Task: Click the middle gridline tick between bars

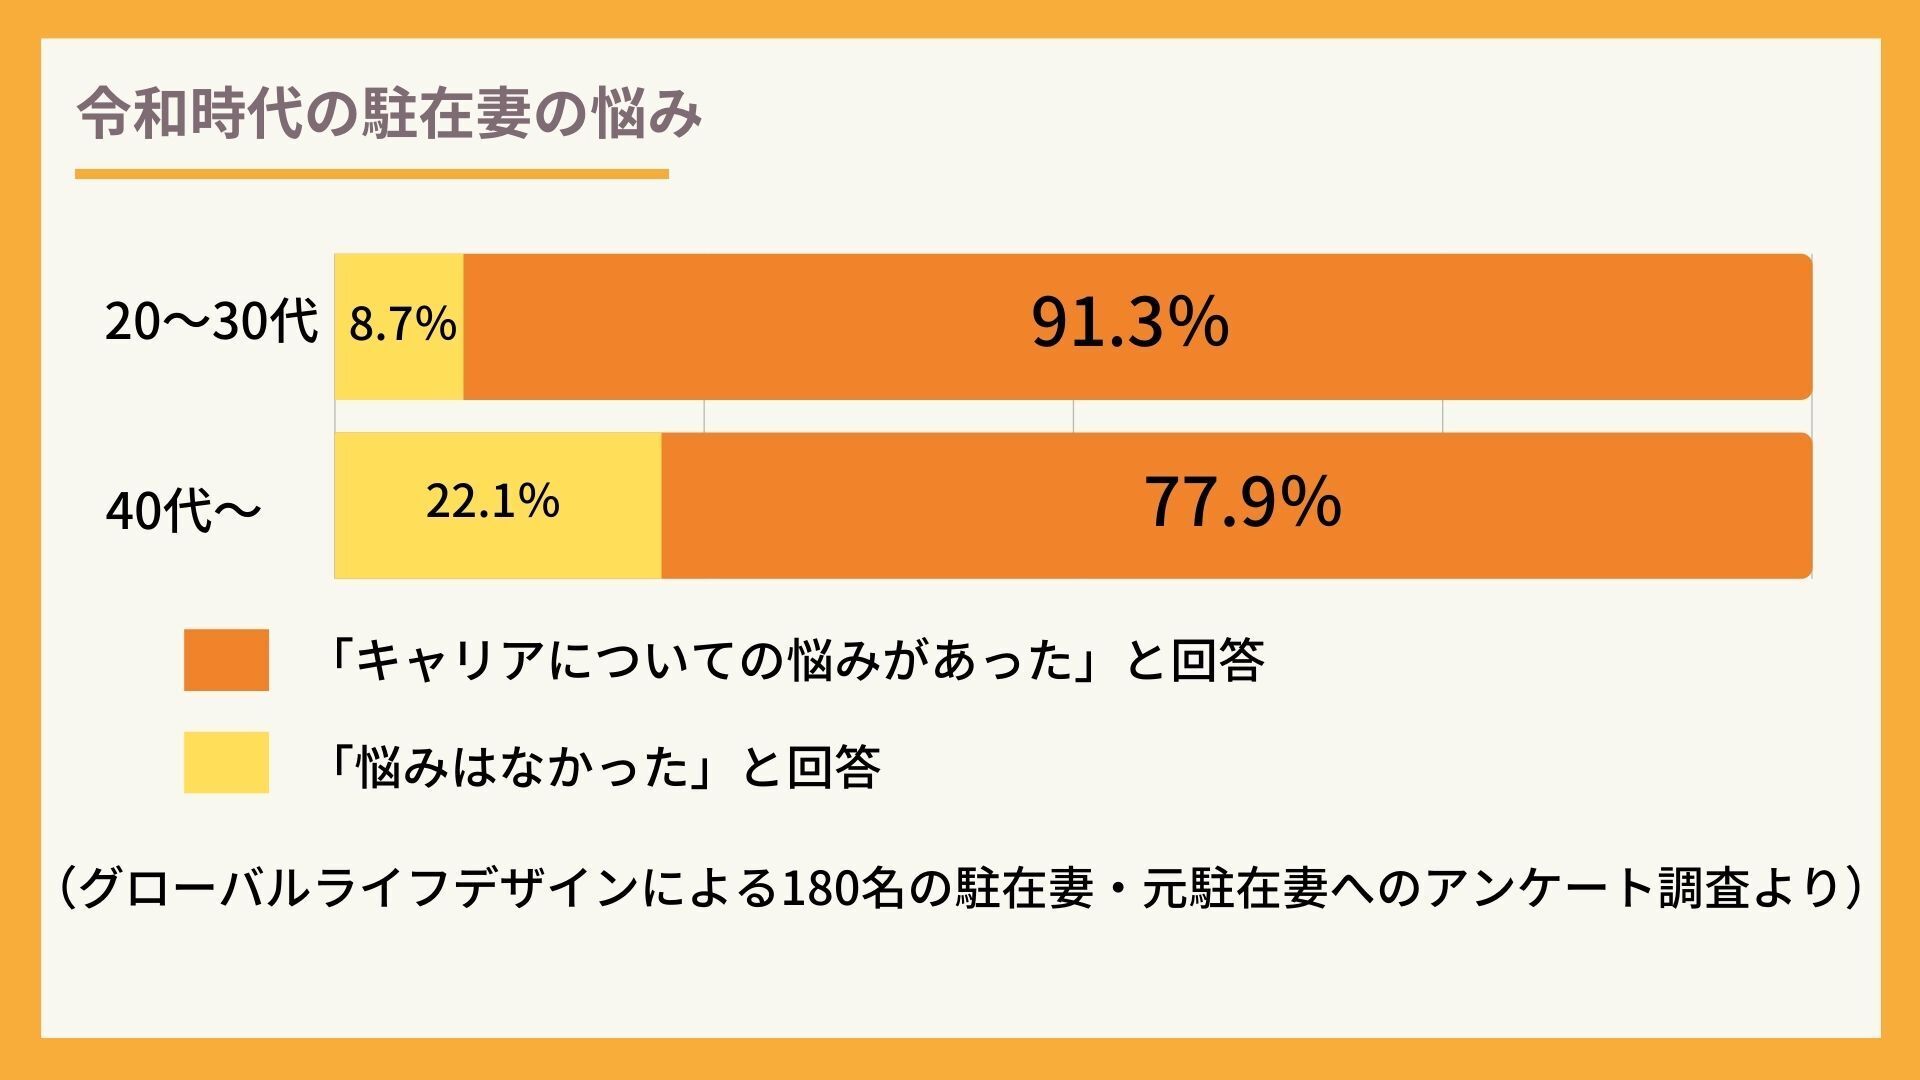Action: [1073, 416]
